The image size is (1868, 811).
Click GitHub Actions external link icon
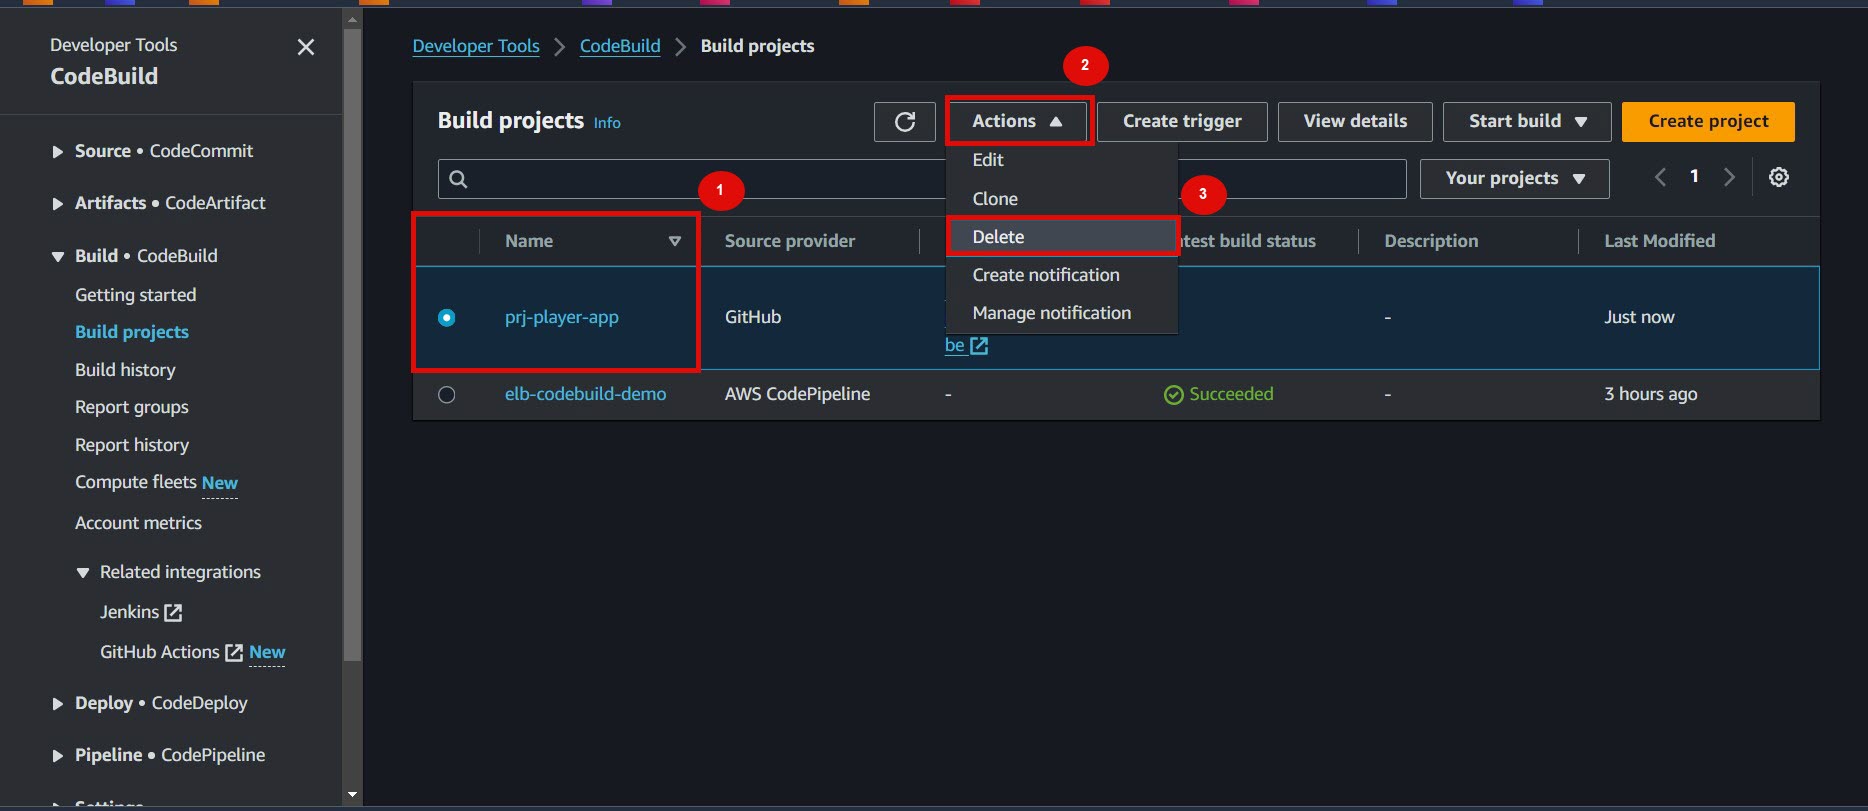pyautogui.click(x=234, y=652)
